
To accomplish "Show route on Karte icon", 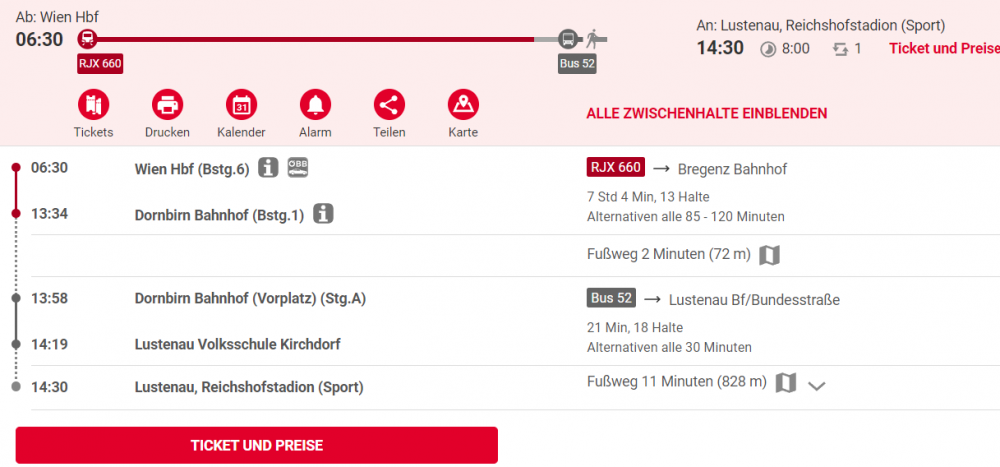I will [463, 105].
